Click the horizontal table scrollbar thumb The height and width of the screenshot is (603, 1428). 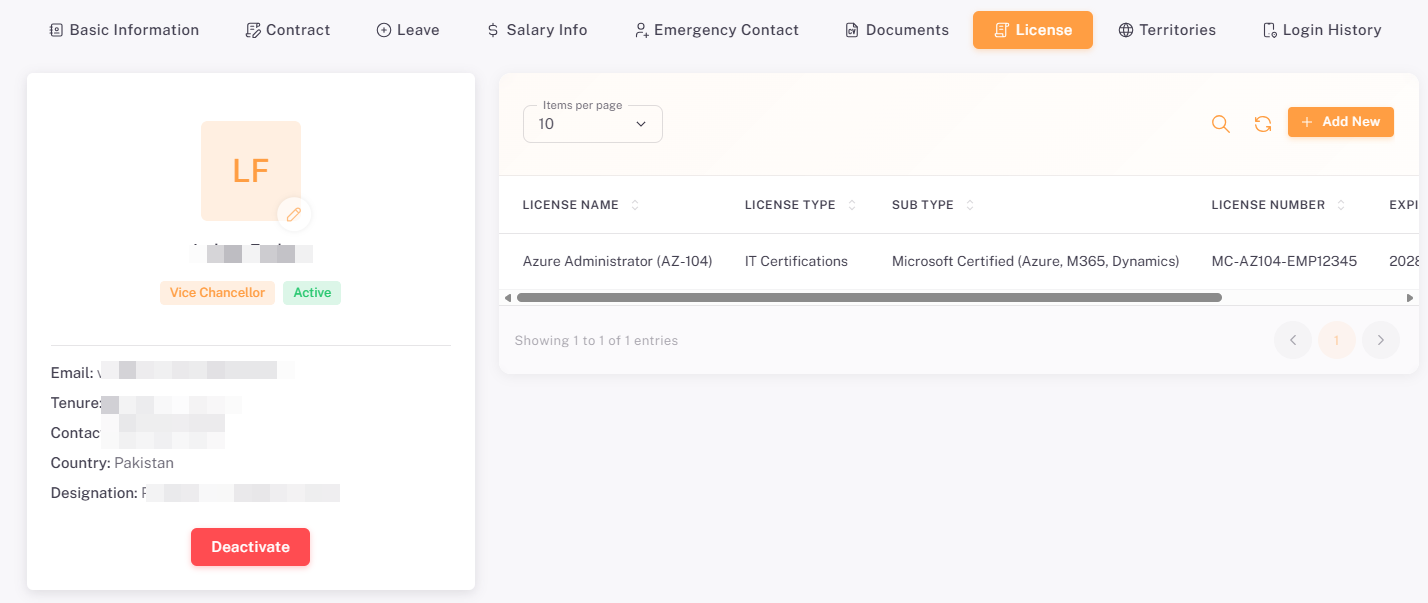click(x=869, y=298)
